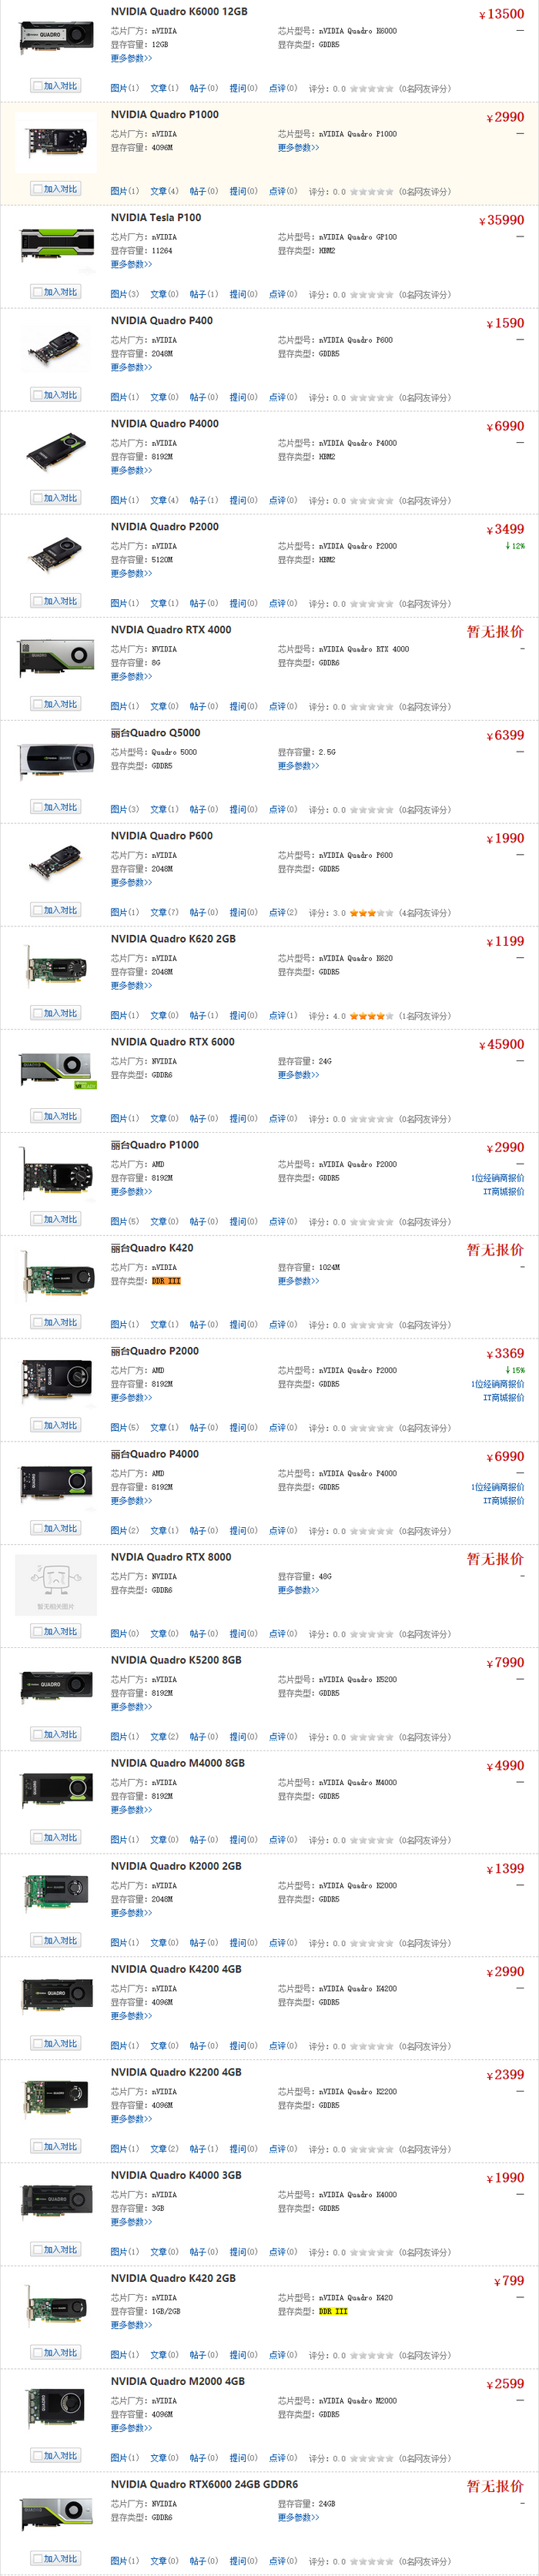Click the placeholder image for Quadro RTX 8000
539x2576 pixels.
click(56, 1584)
